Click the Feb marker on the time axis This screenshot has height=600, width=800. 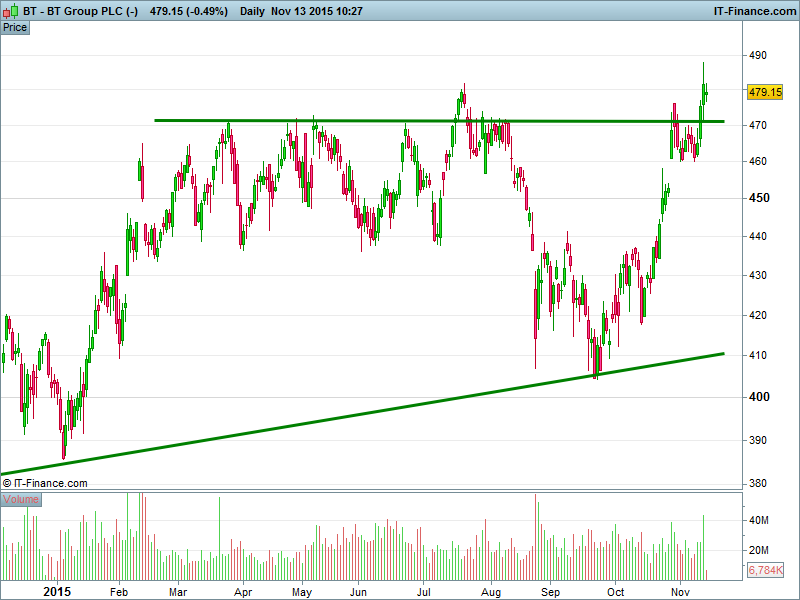[118, 591]
